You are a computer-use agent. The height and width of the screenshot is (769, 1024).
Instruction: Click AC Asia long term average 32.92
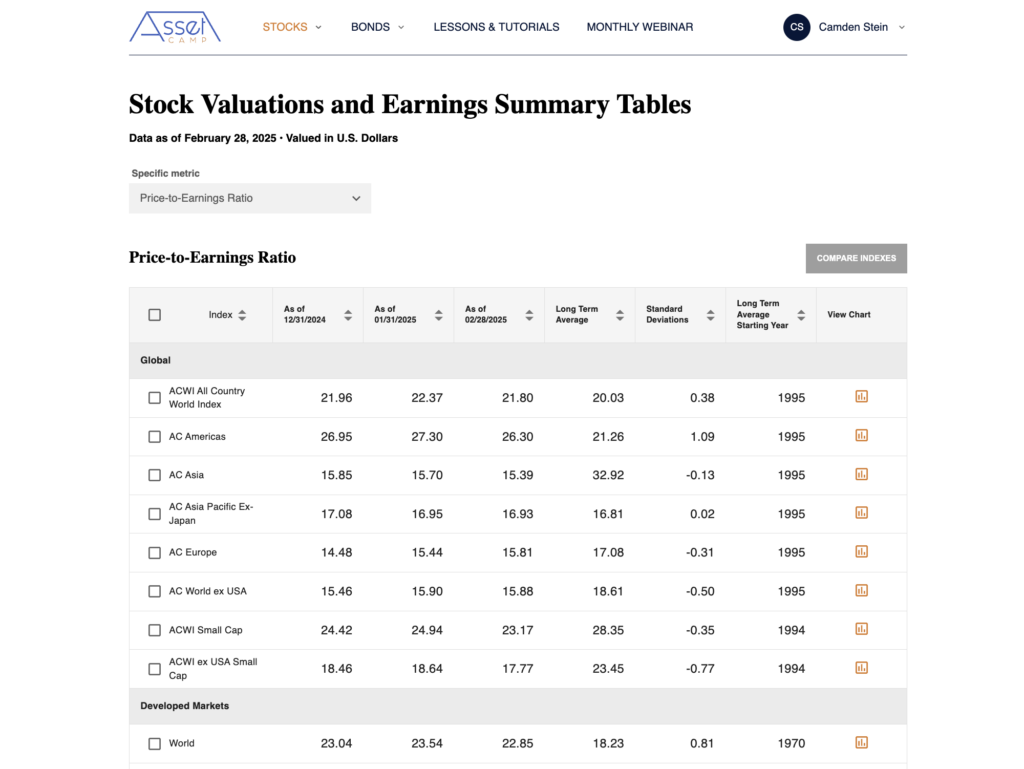pos(608,475)
